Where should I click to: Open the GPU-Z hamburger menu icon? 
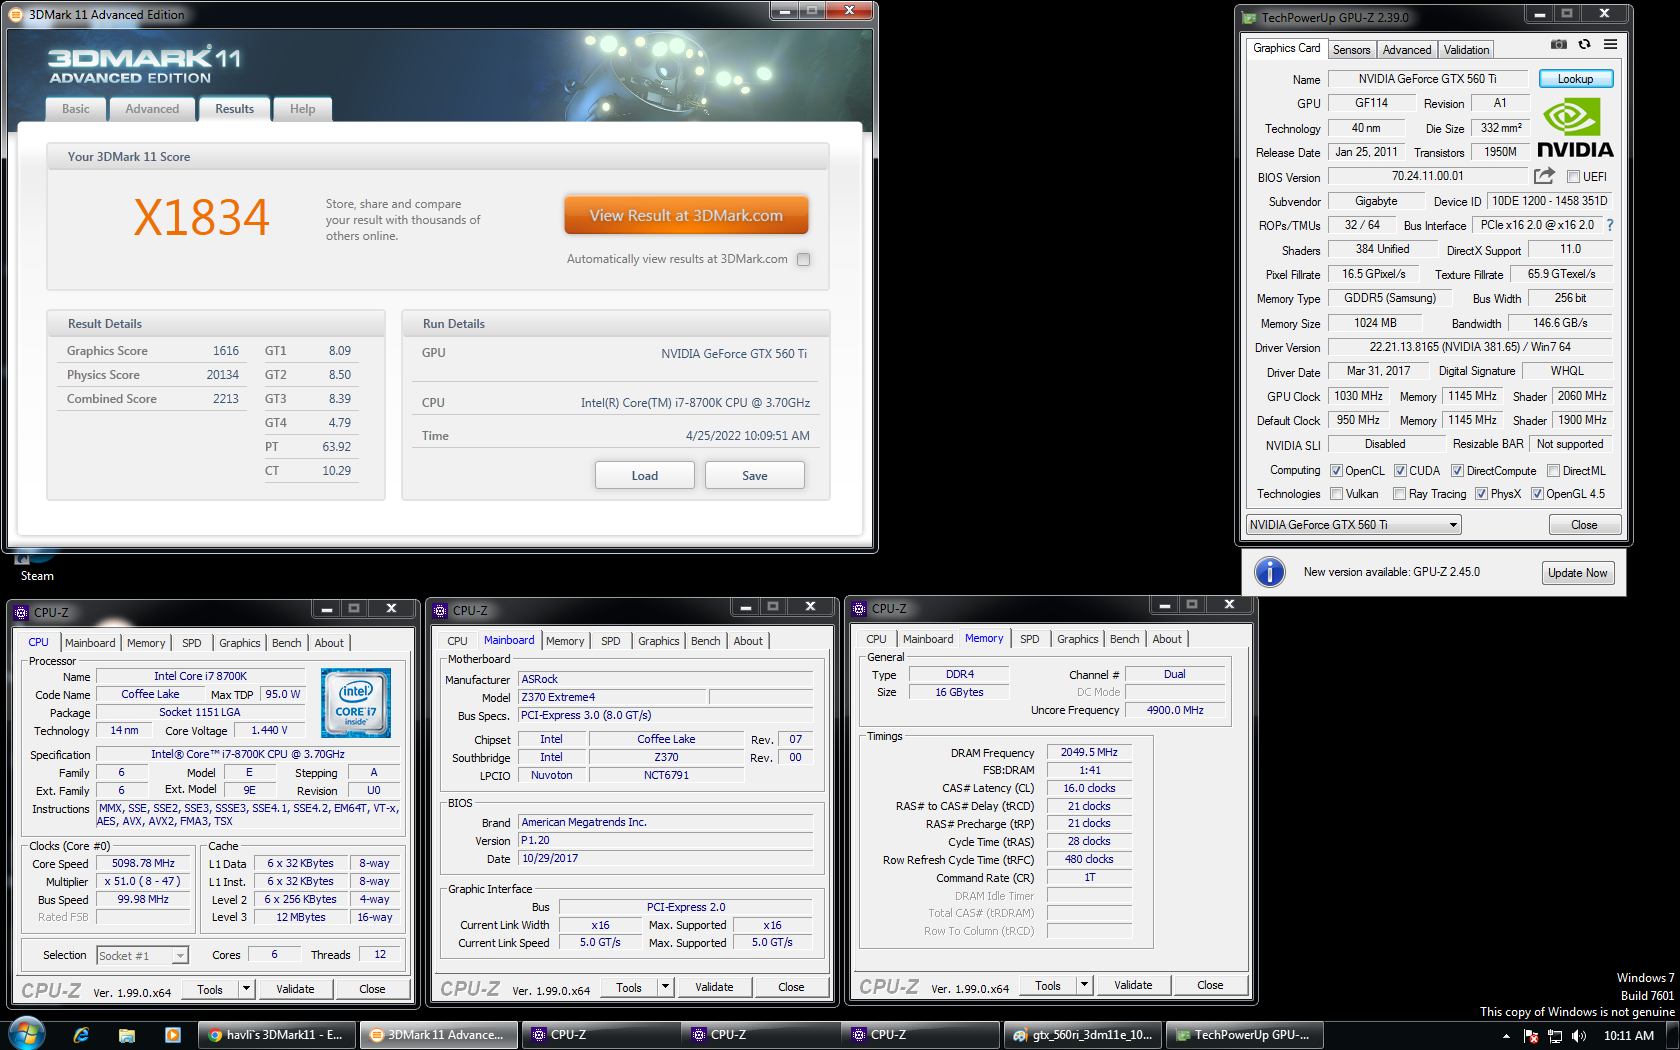pyautogui.click(x=1610, y=45)
